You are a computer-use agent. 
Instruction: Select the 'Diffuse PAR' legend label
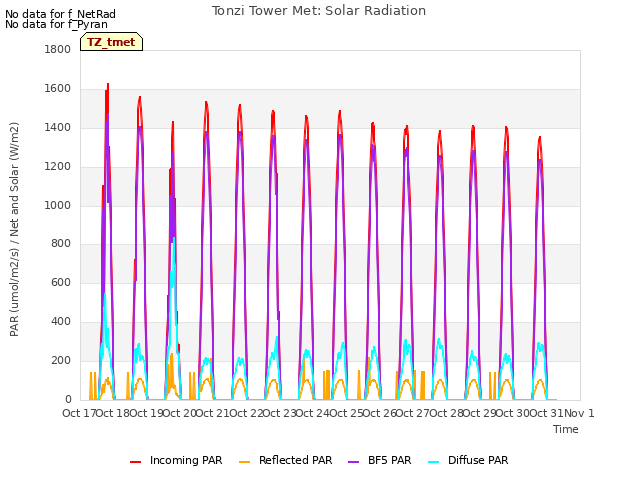478,460
